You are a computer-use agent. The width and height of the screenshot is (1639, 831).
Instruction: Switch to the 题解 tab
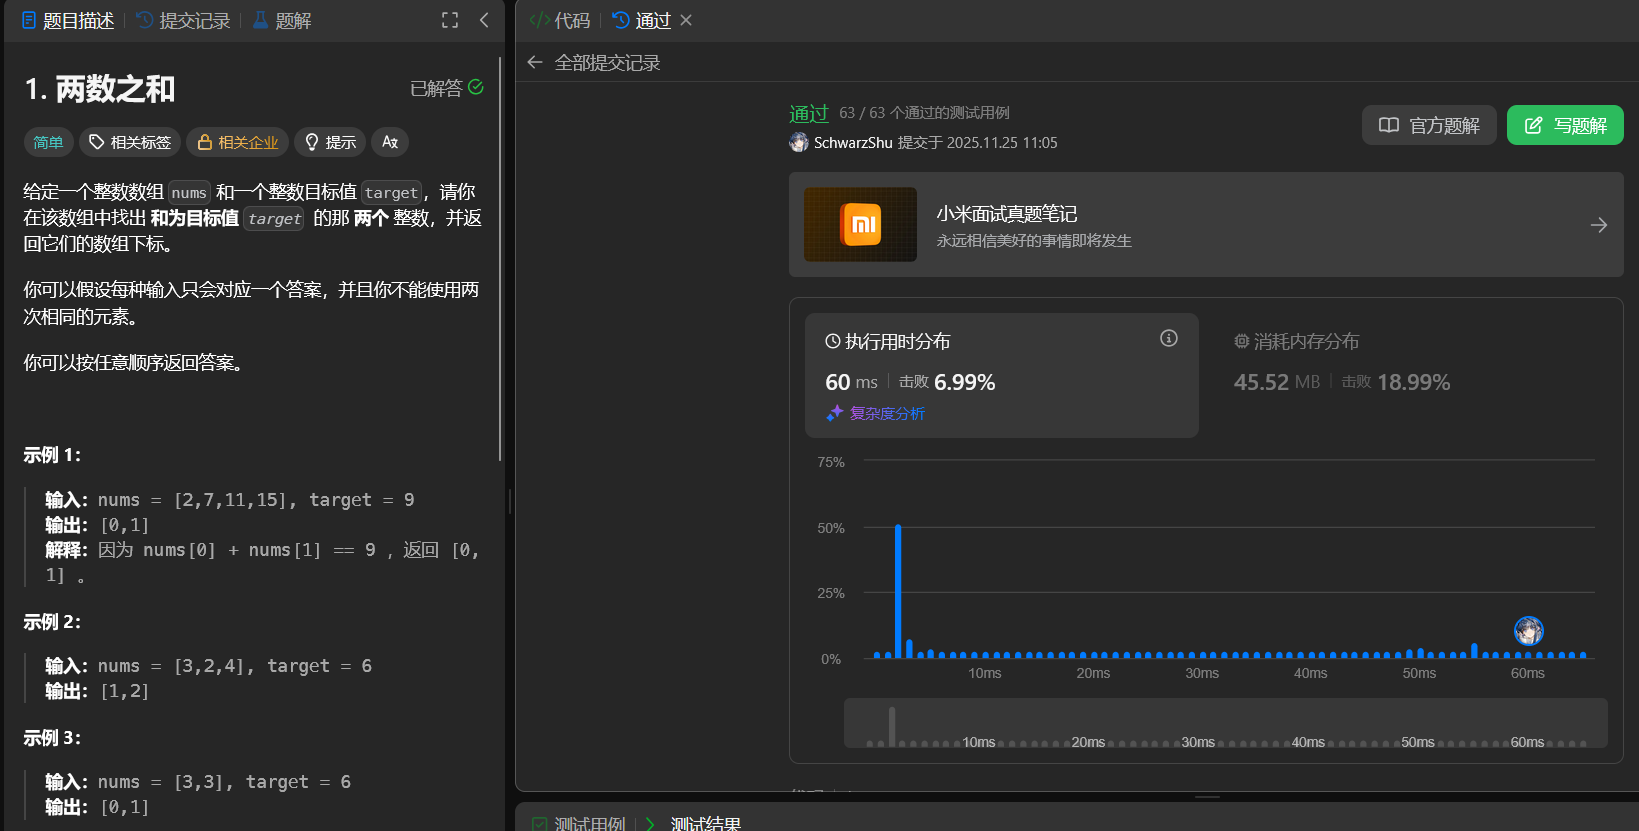coord(282,20)
